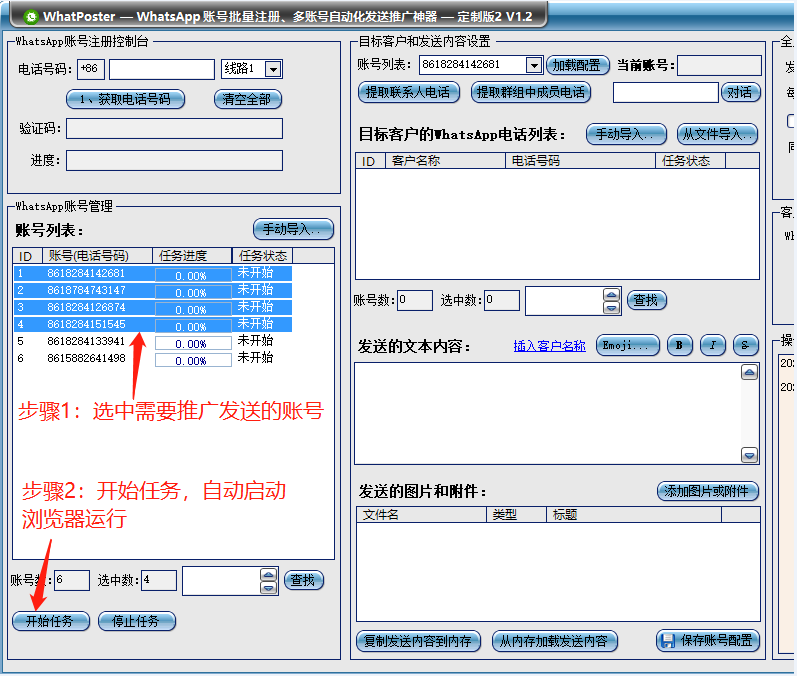Click 账号(电话号码) column header
797x676 pixels.
(97, 256)
